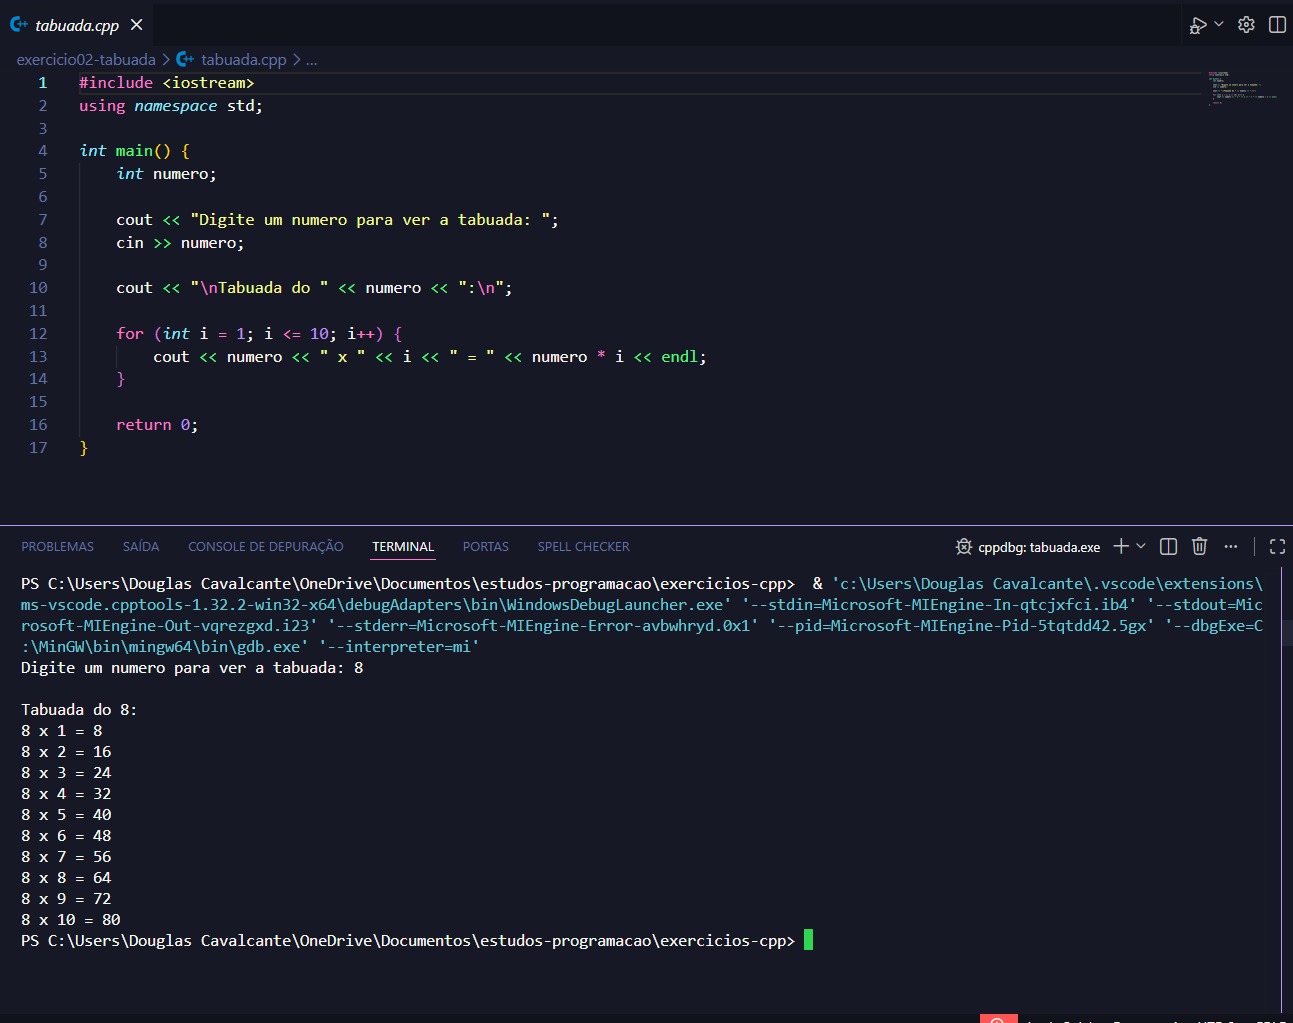
Task: Split the editor to the right
Action: coord(1277,25)
